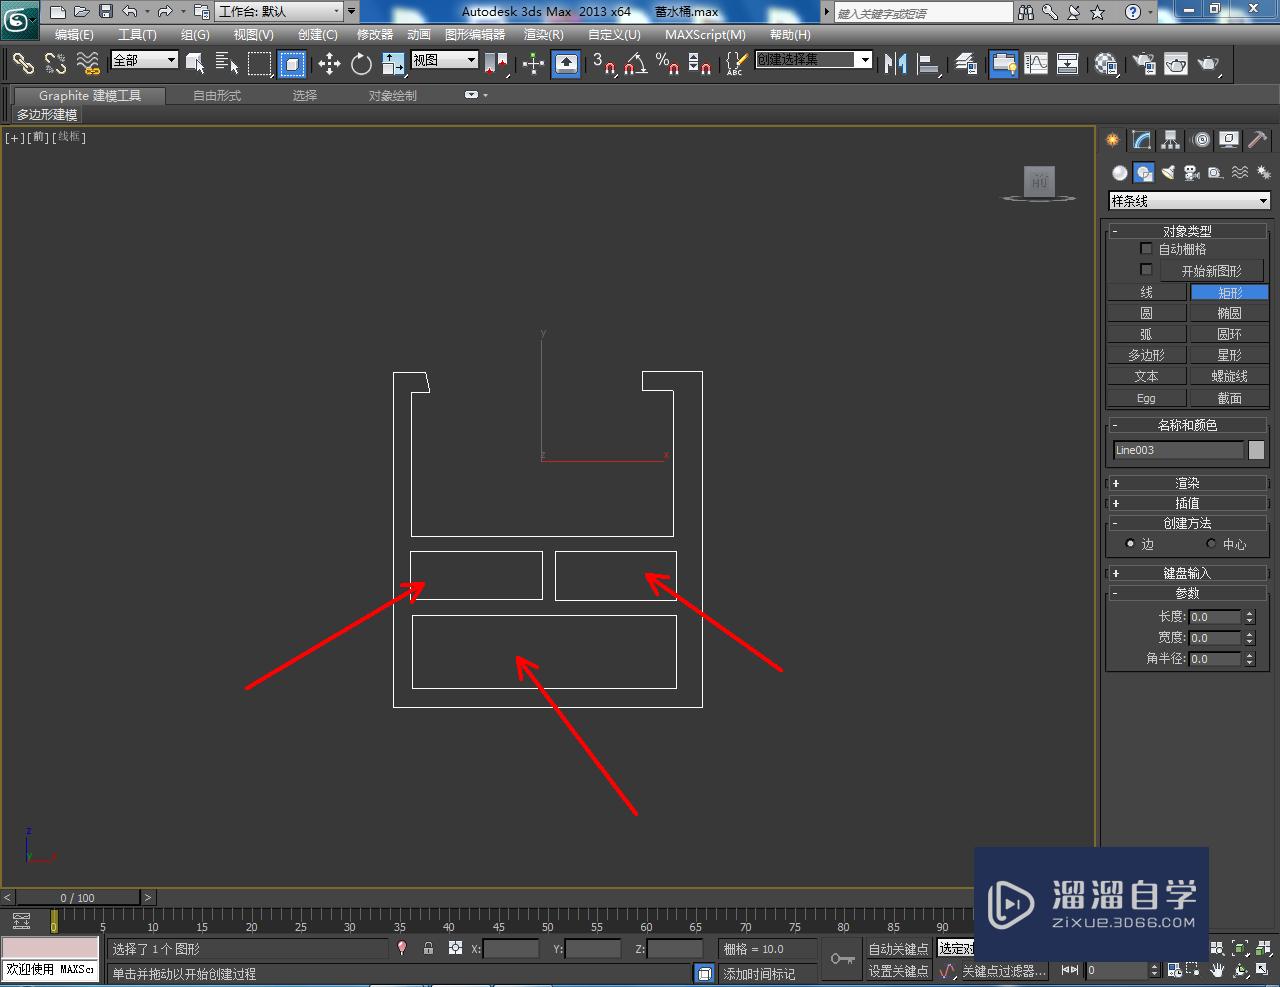Screen dimensions: 1280x987
Task: Open the Curve Editor icon
Action: (1036, 64)
